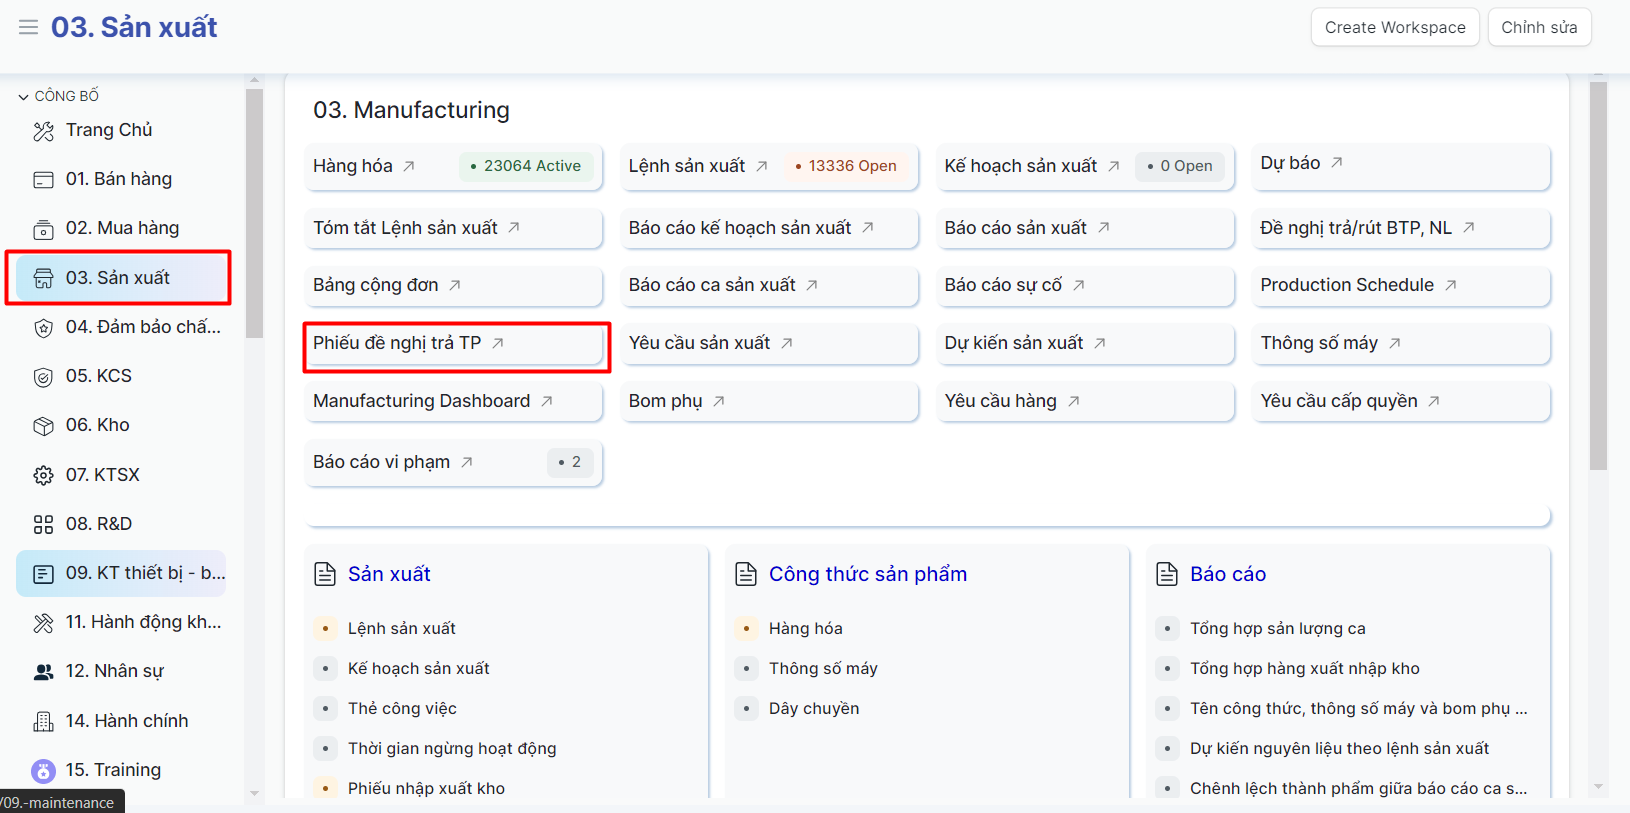Open Phiếu đề nghị trả TP shortcut
The width and height of the screenshot is (1630, 813).
point(397,343)
